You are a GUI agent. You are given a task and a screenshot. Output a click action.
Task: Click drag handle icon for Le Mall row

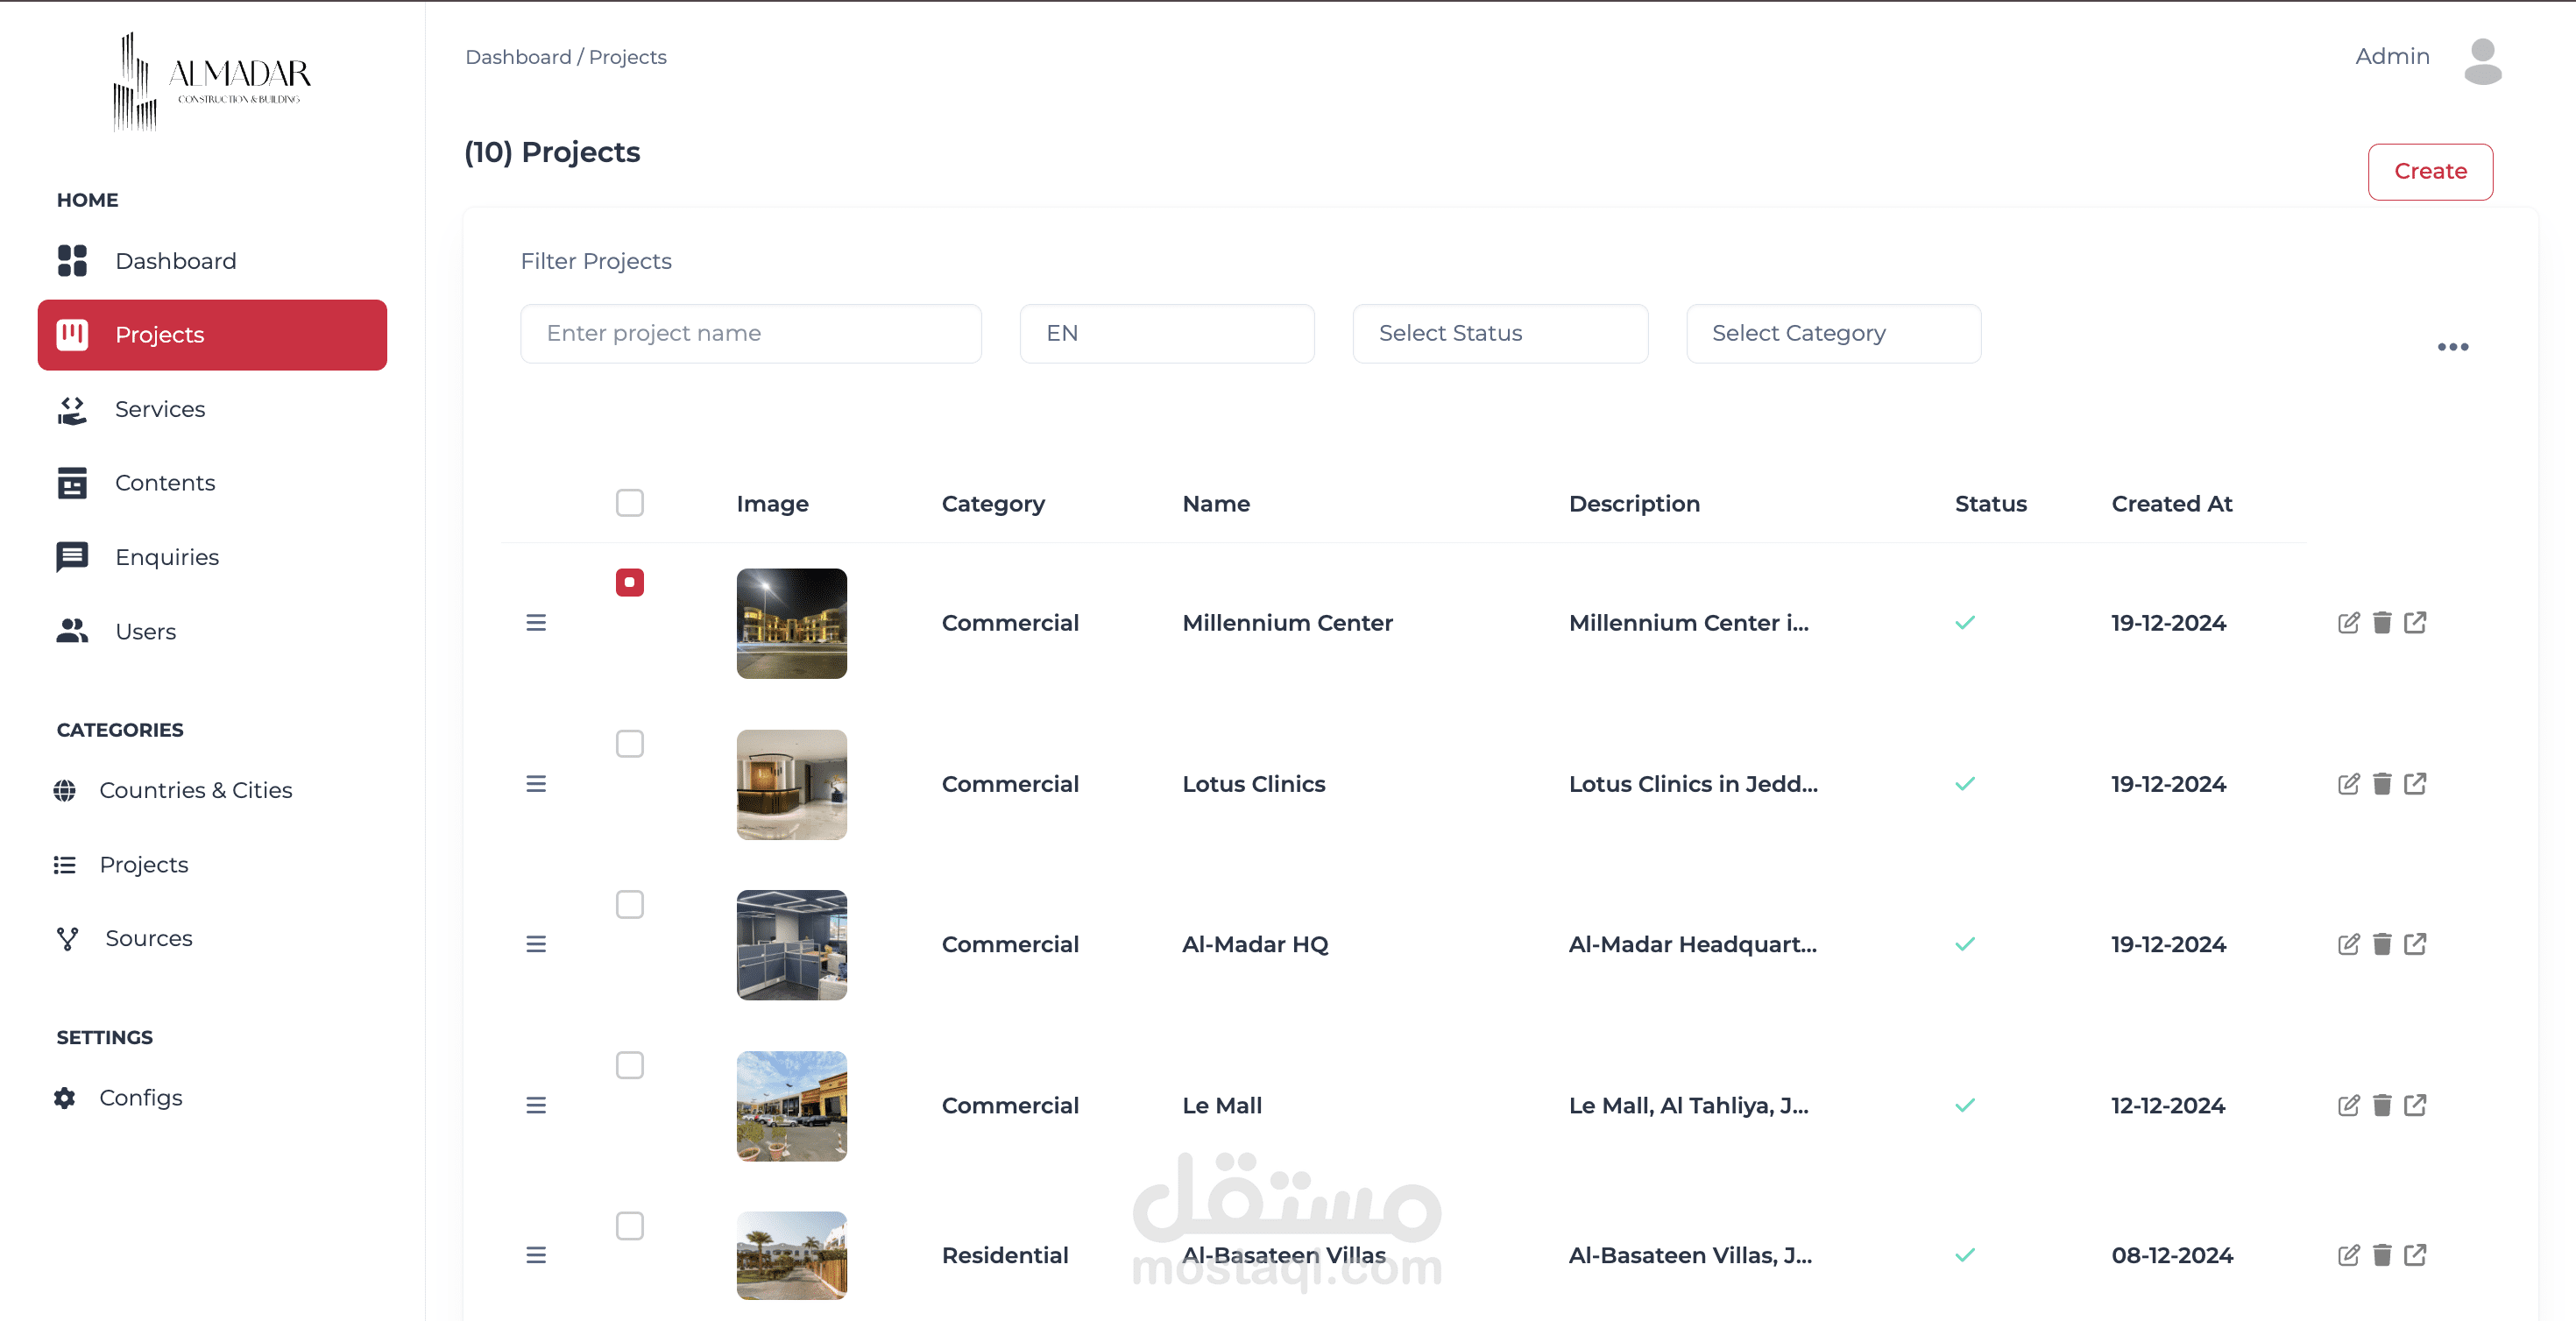tap(536, 1105)
